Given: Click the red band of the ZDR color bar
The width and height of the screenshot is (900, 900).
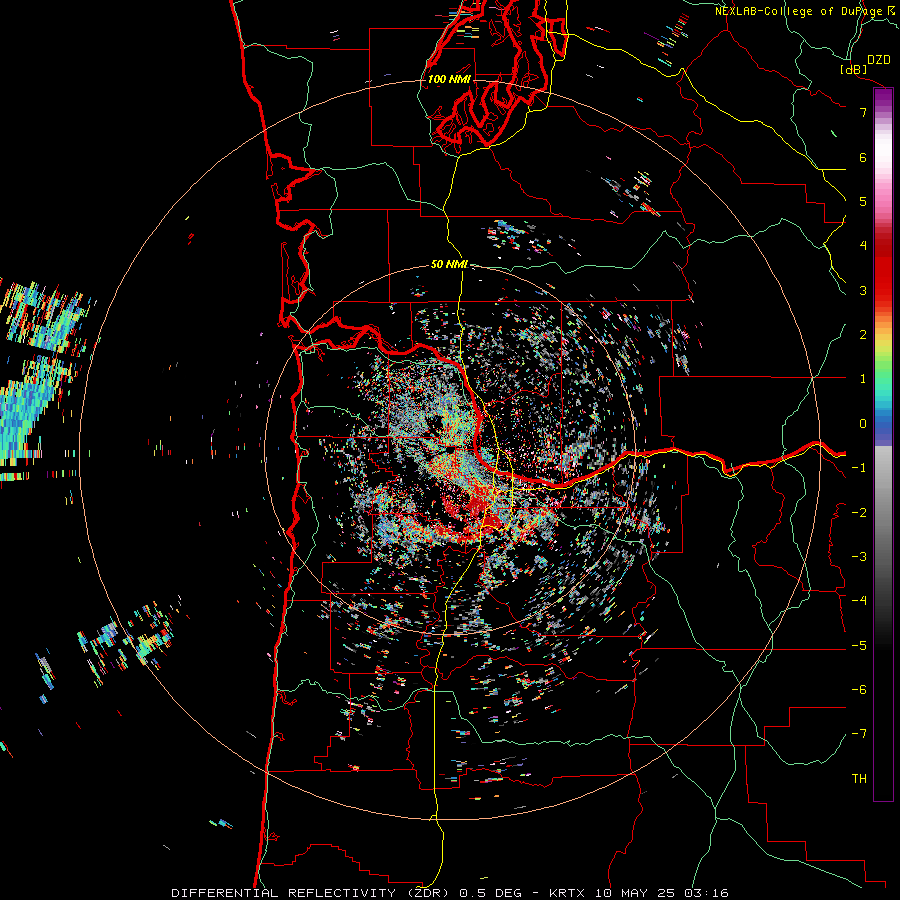Looking at the screenshot, I should click(883, 270).
